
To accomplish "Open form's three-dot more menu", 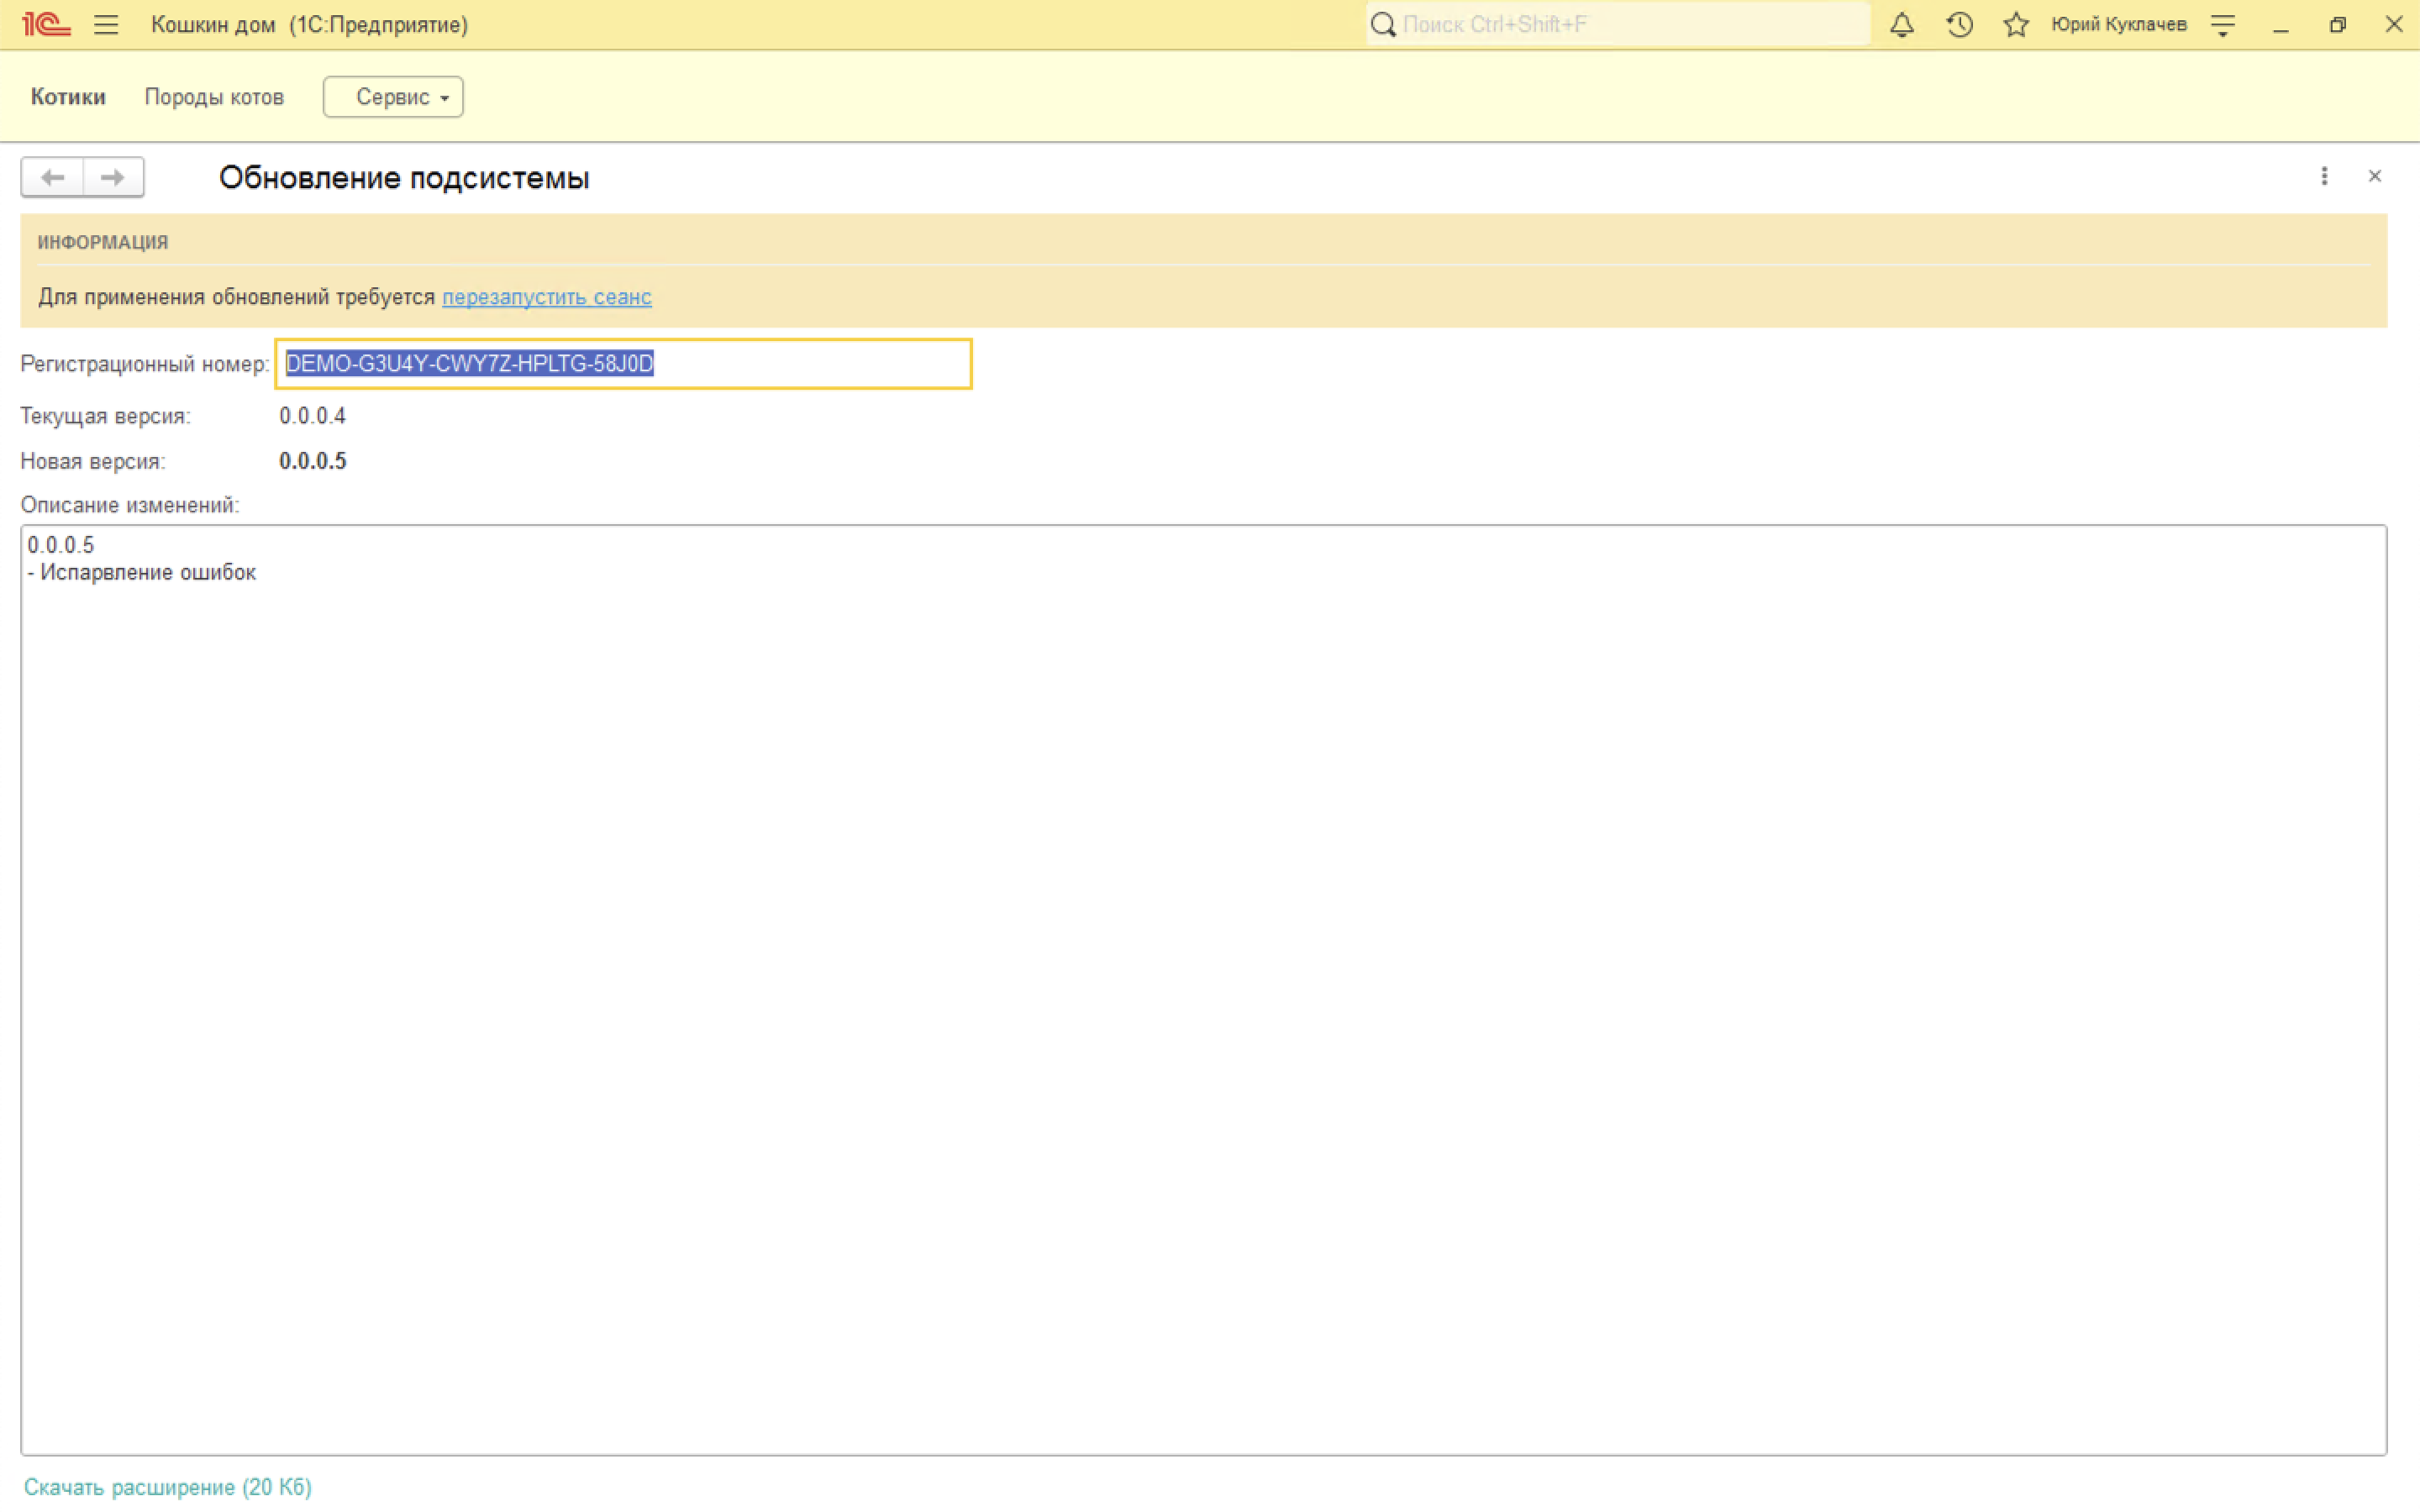I will [2324, 176].
